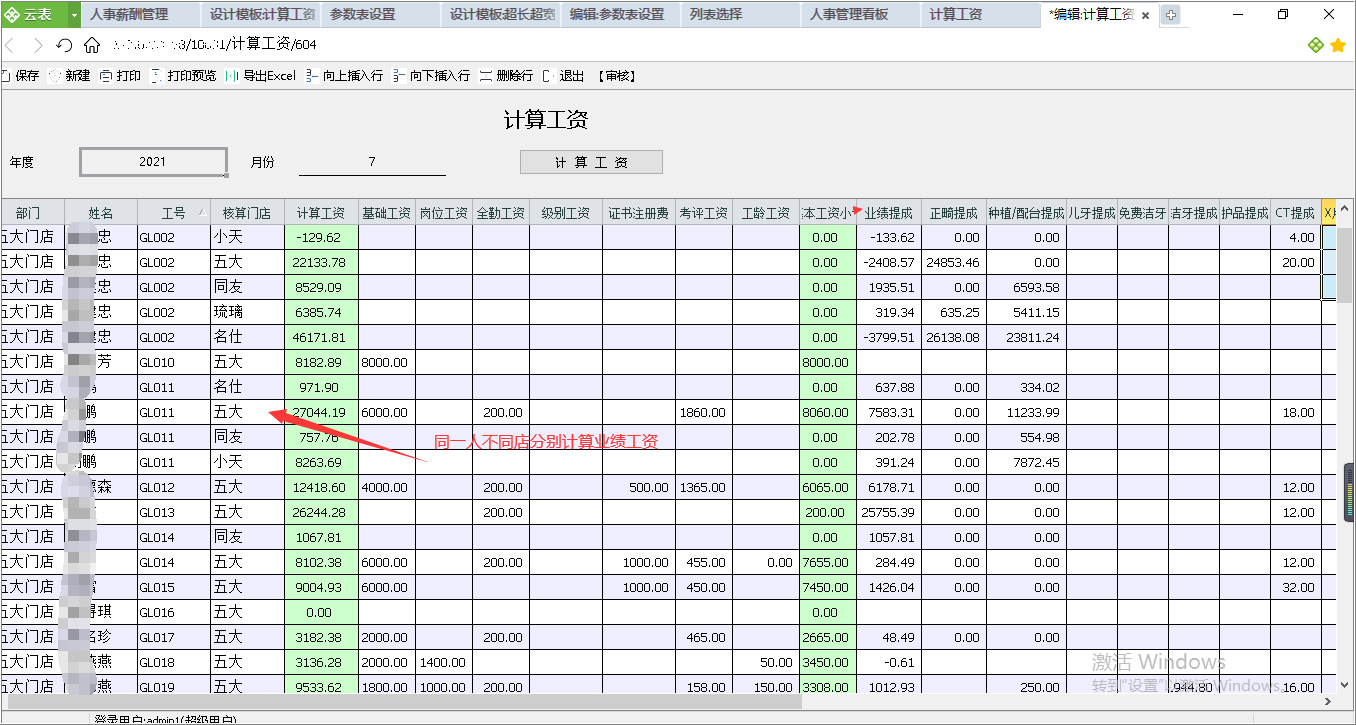The image size is (1356, 725).
Task: Click the green 云表 icon near favorites star
Action: [1316, 45]
